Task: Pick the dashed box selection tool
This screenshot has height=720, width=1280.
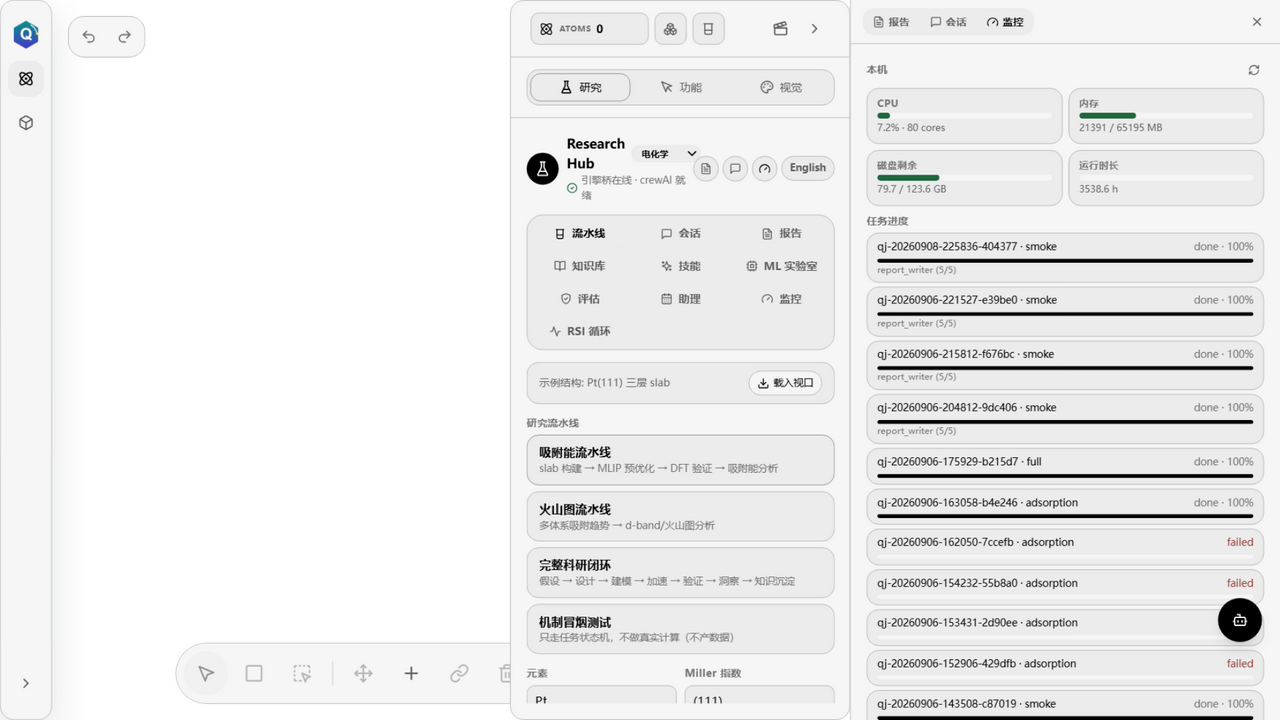Action: 302,674
